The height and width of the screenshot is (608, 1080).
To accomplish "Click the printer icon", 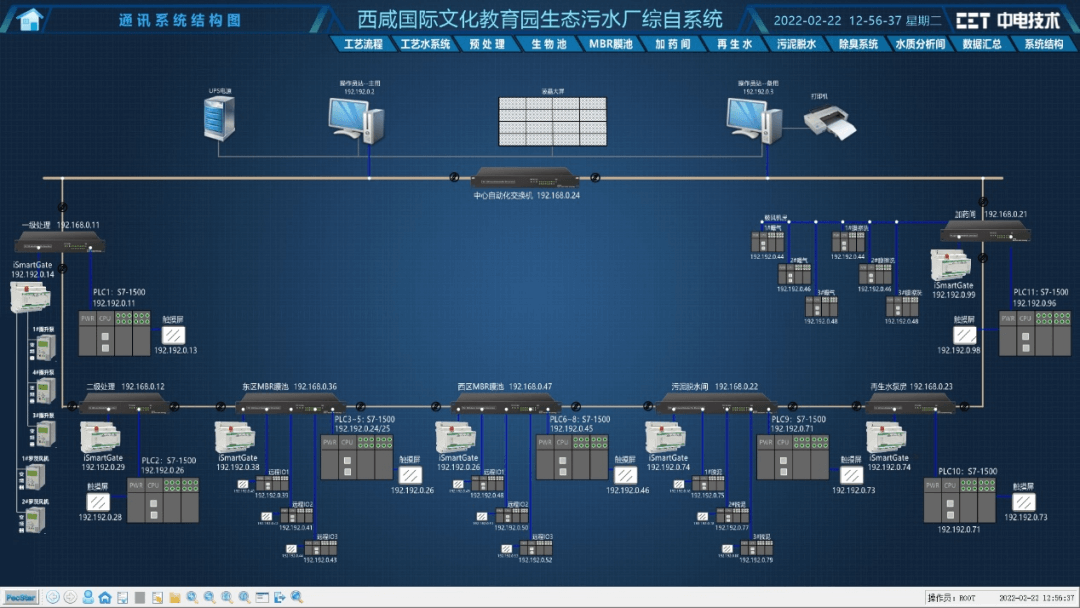I will 829,123.
